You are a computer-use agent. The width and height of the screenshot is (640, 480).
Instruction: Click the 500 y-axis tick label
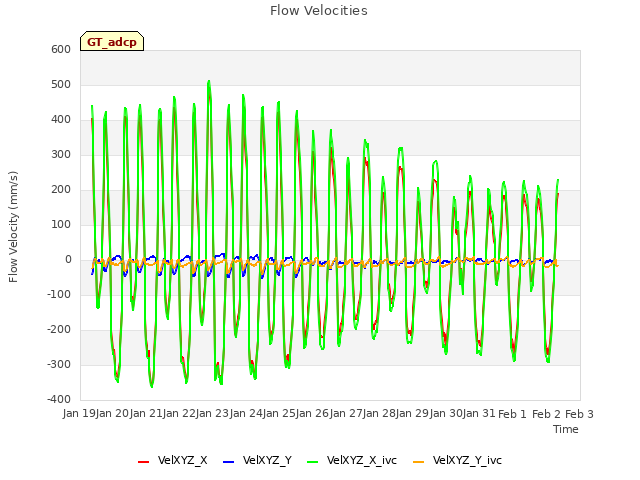[61, 85]
